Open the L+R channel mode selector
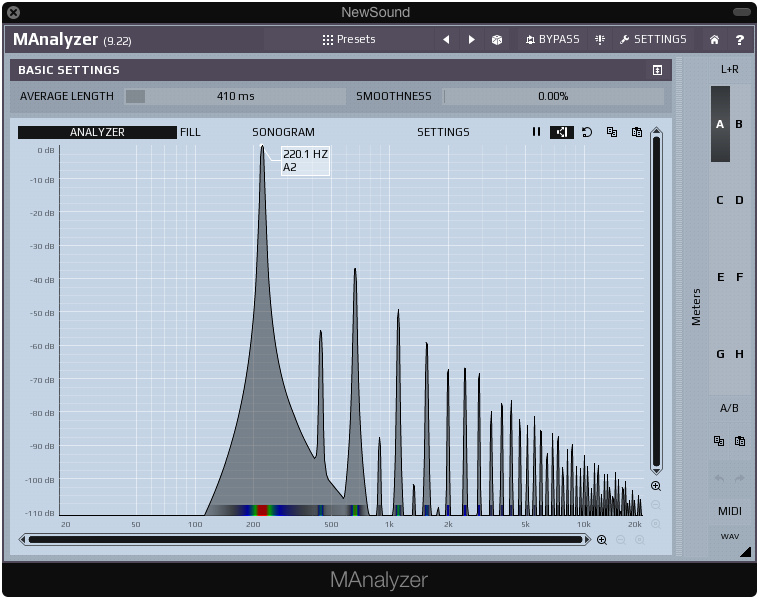Image resolution: width=759 pixels, height=599 pixels. tap(729, 69)
